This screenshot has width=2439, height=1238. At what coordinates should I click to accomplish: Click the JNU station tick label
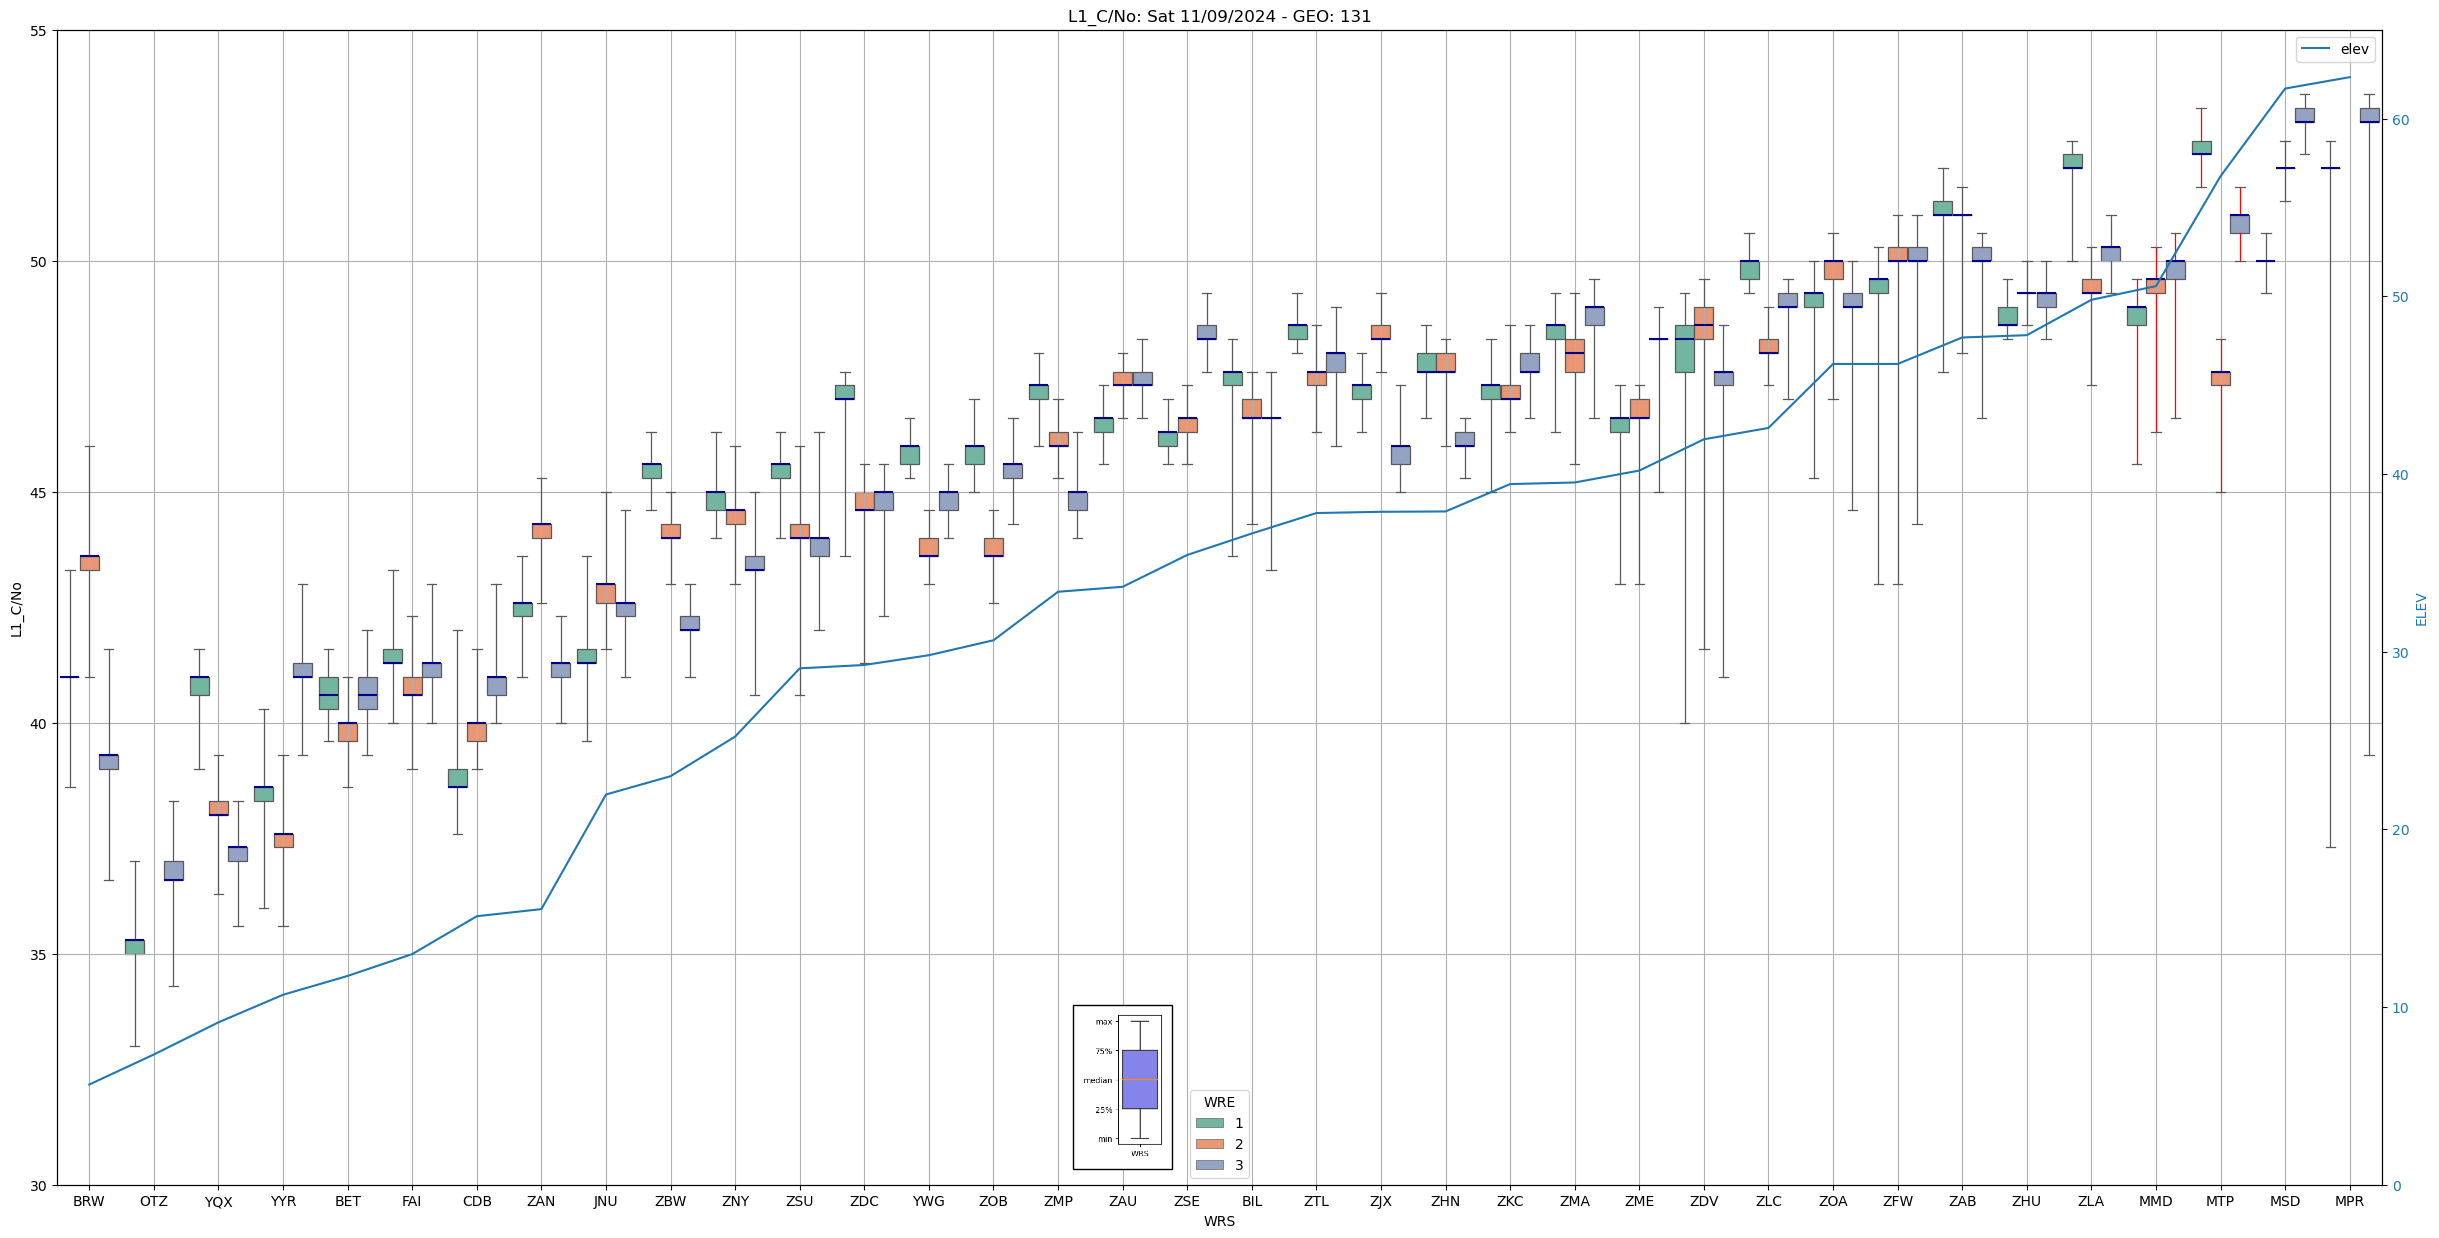tap(605, 1201)
